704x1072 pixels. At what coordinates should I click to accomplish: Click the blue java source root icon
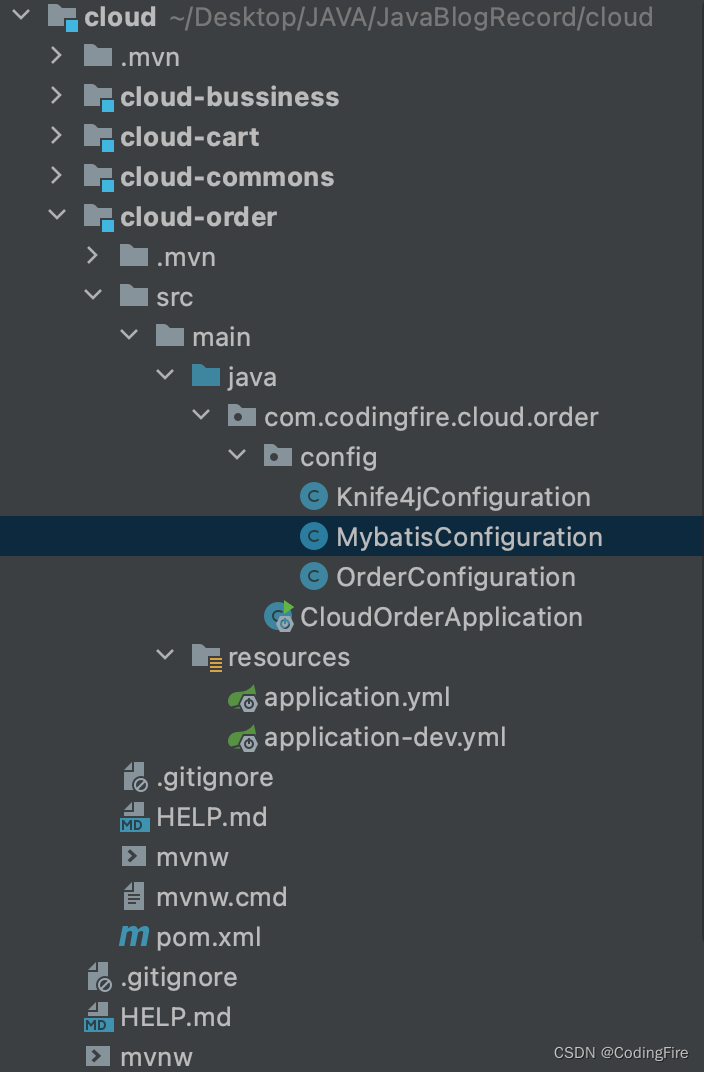pyautogui.click(x=206, y=376)
